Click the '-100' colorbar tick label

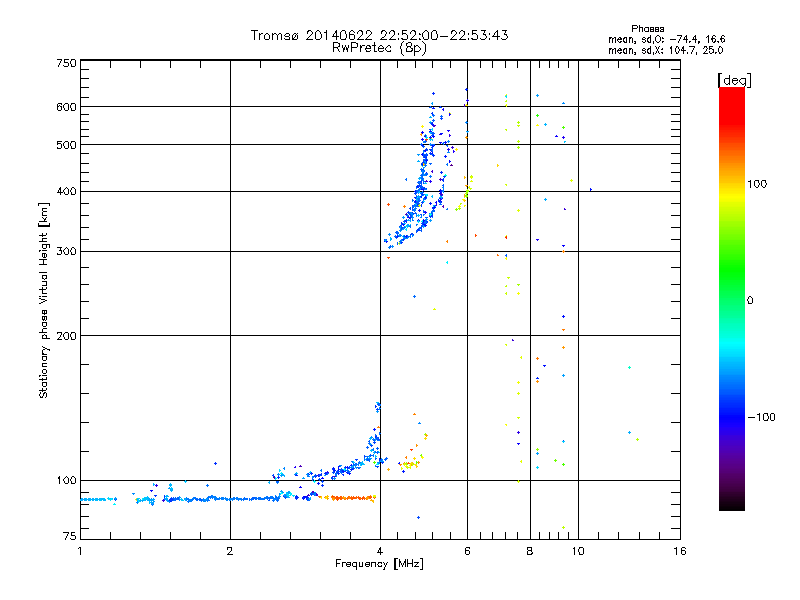(x=762, y=417)
